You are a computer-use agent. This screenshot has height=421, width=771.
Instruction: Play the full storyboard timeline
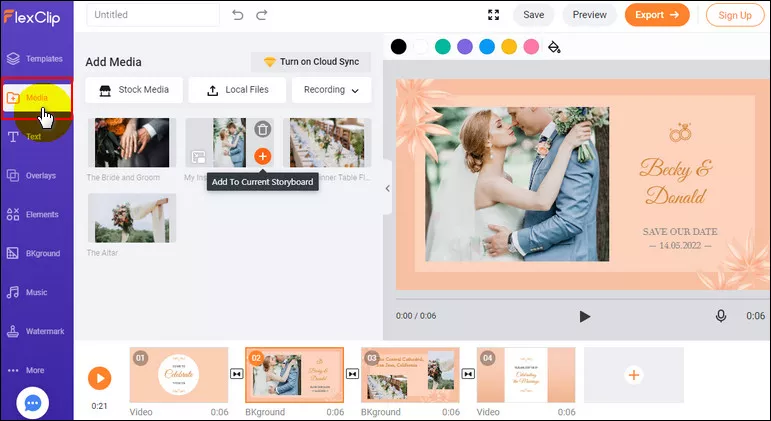[99, 378]
